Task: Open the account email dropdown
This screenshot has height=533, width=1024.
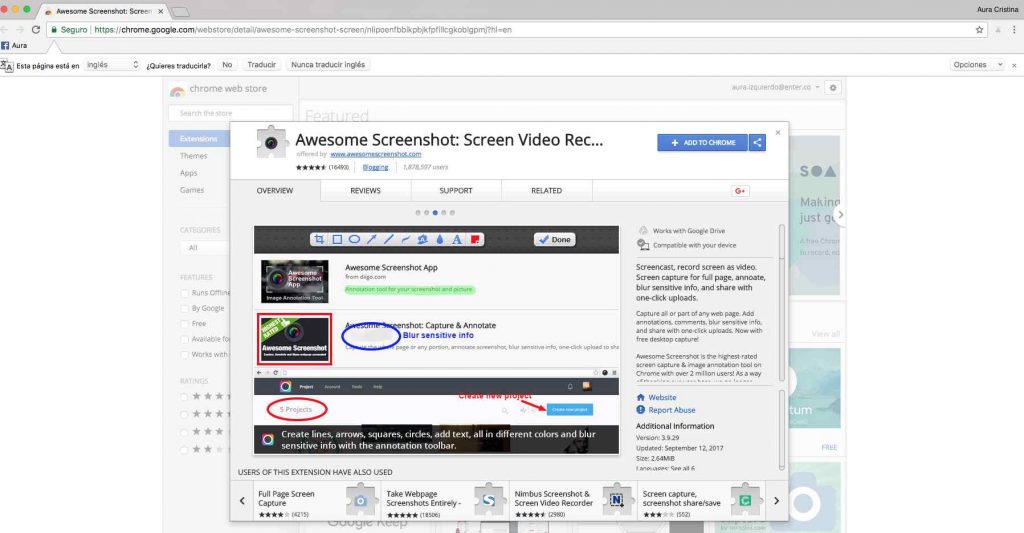Action: click(776, 87)
